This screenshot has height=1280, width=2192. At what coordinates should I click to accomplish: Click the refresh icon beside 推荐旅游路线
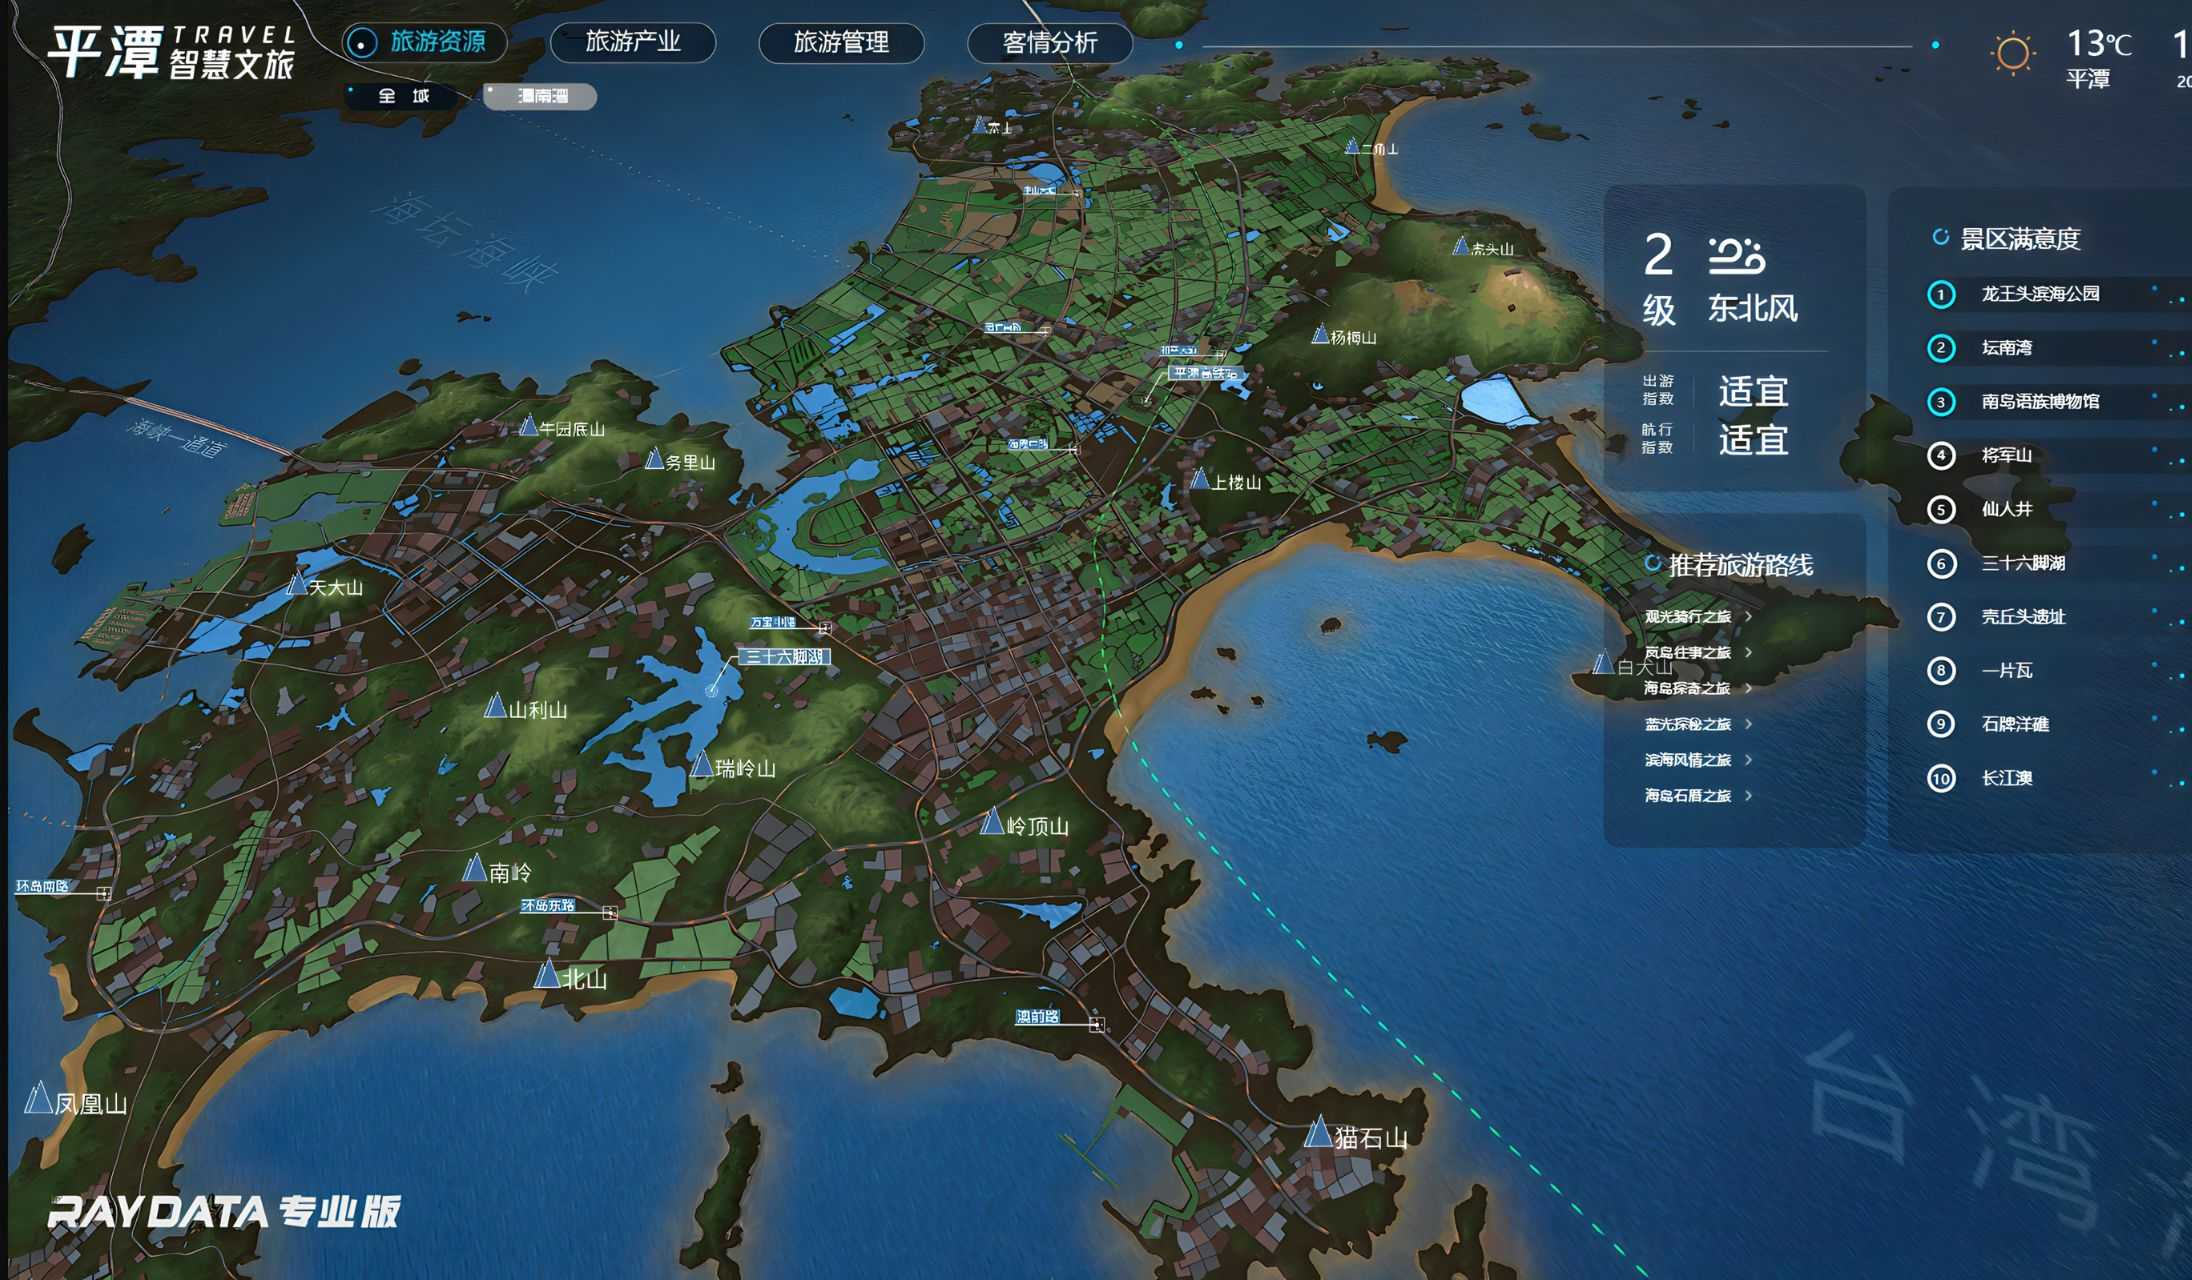coord(1652,564)
